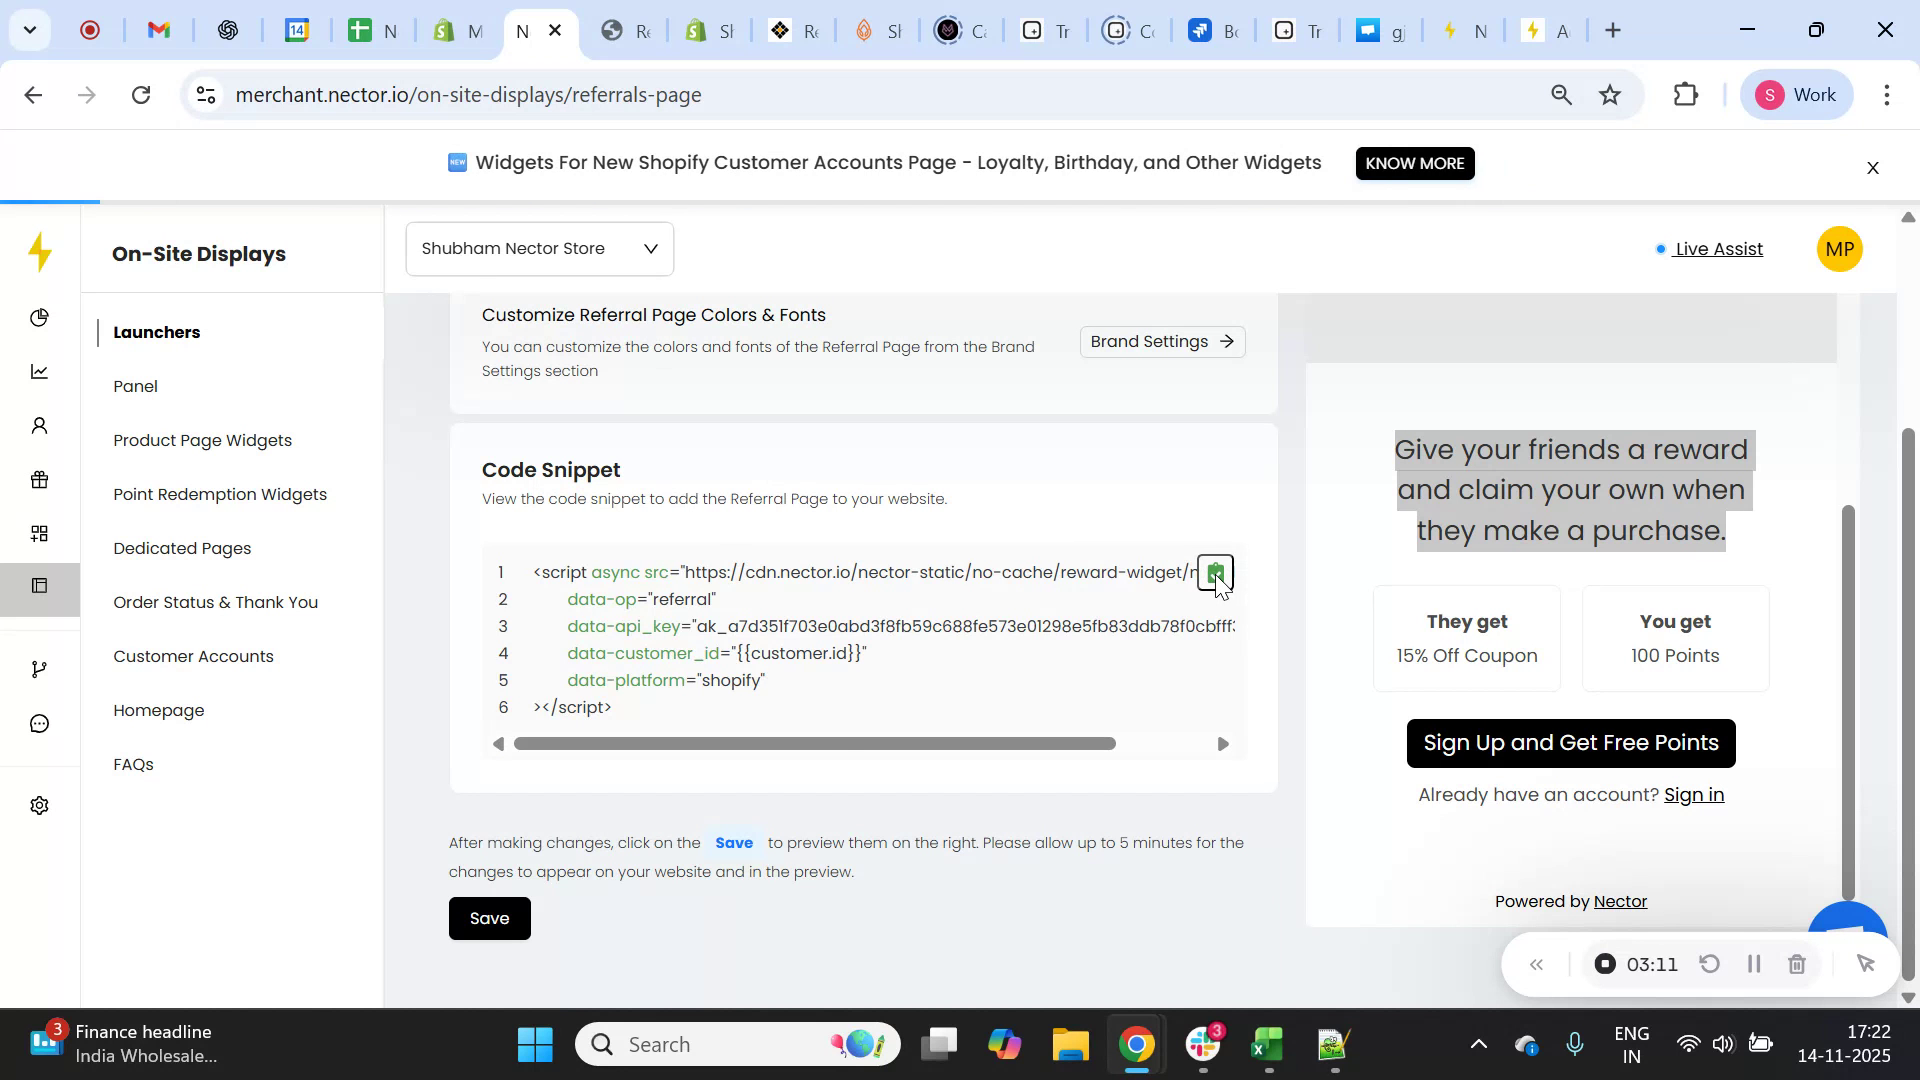1920x1080 pixels.
Task: Open the chat feedback icon in sidebar
Action: click(40, 723)
